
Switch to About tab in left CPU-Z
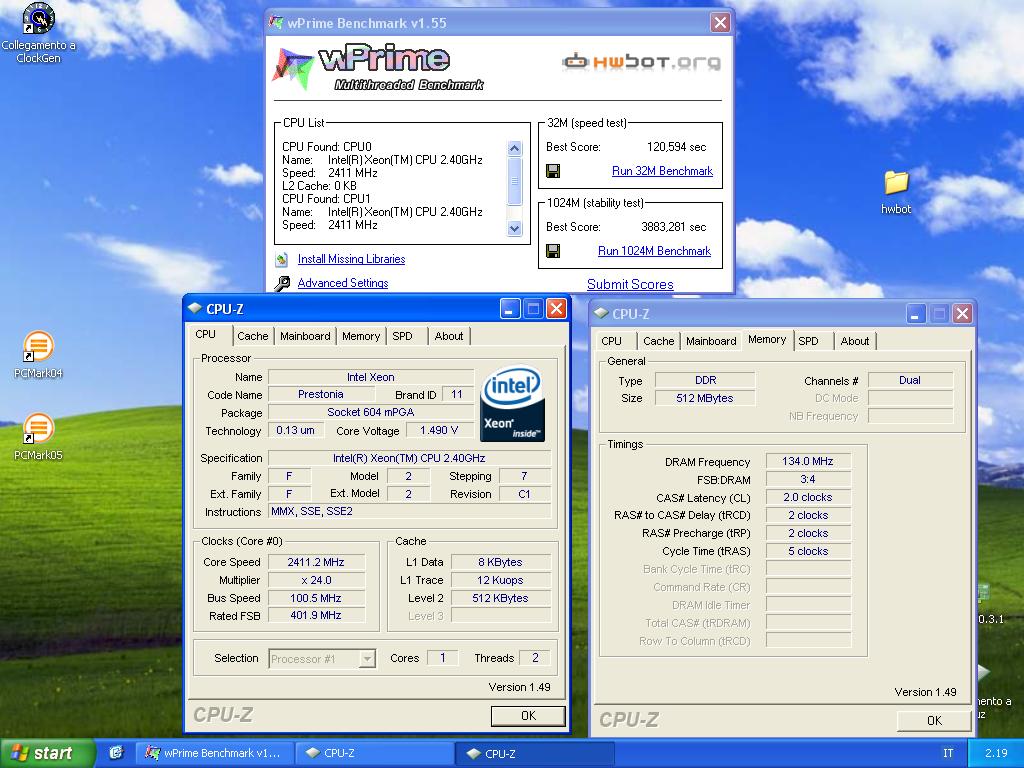(x=449, y=336)
